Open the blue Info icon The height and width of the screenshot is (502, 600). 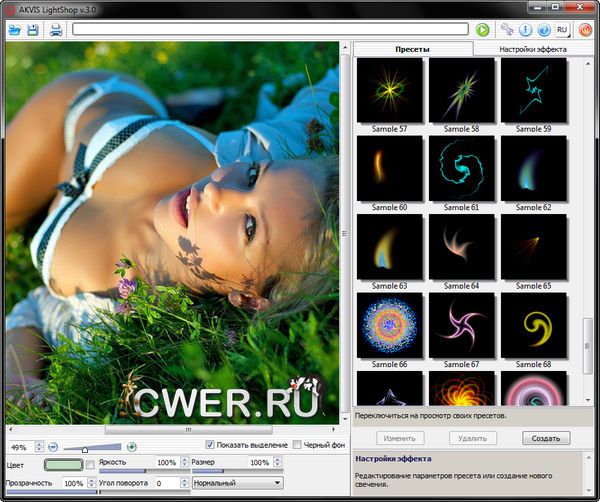(x=525, y=30)
